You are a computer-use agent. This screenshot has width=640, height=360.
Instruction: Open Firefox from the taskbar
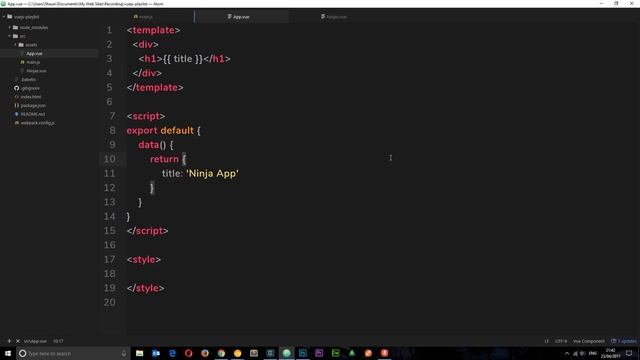coord(205,353)
